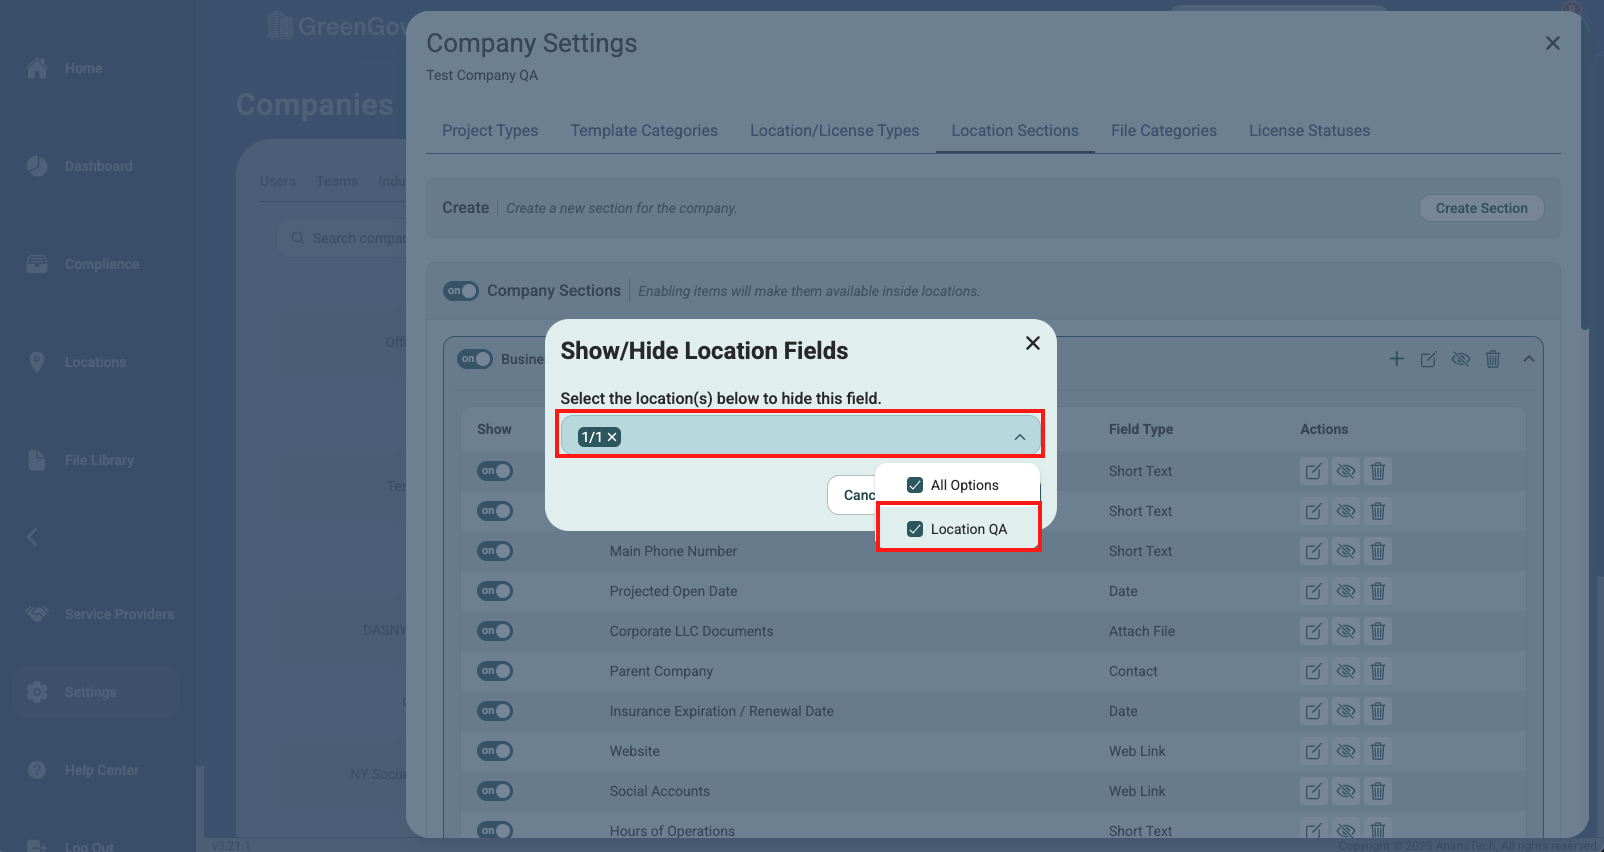Delete the Corporate LLC Documents field

[x=1377, y=631]
